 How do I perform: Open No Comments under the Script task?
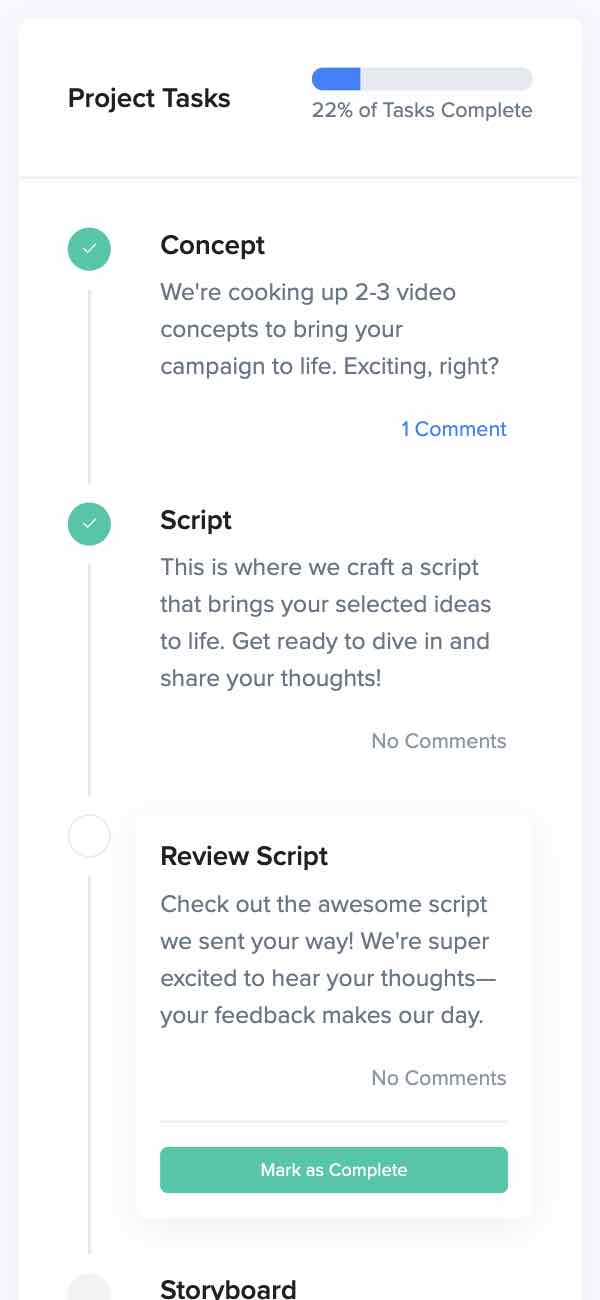coord(439,741)
